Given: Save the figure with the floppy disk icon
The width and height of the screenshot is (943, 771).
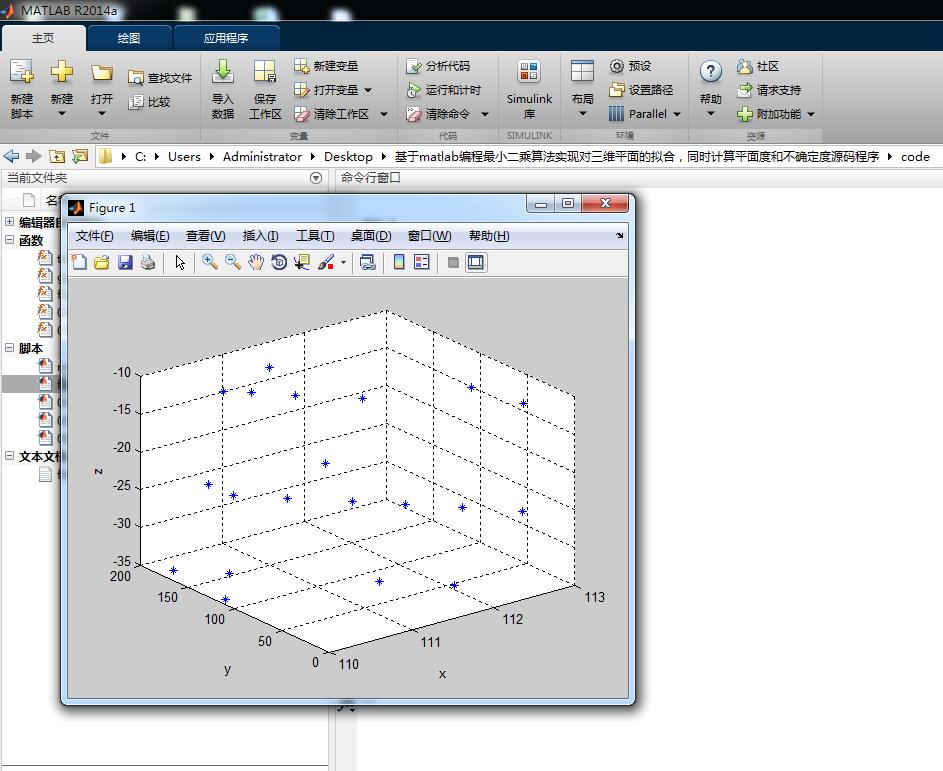Looking at the screenshot, I should click(x=125, y=262).
